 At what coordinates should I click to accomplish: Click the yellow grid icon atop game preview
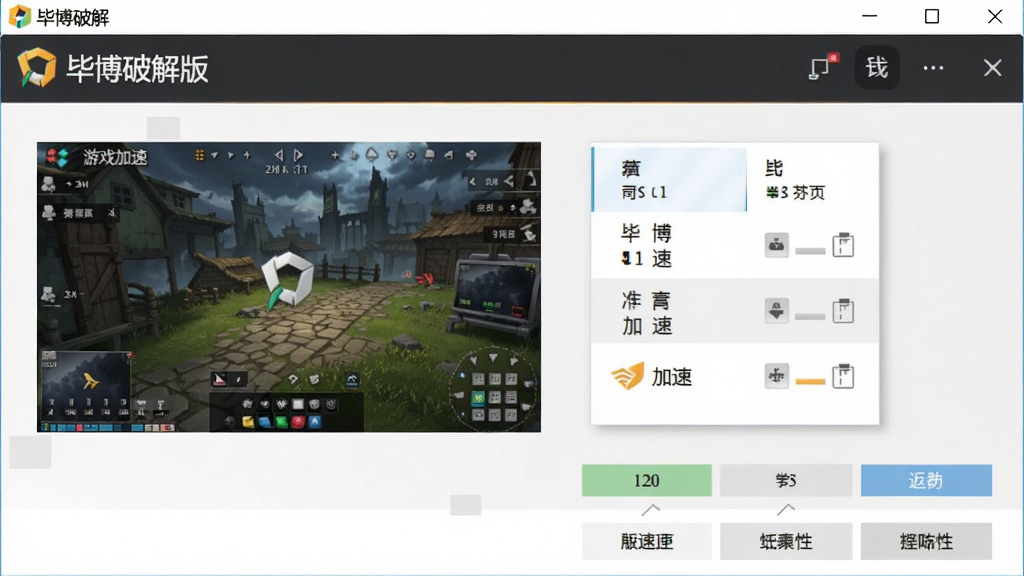coord(200,155)
